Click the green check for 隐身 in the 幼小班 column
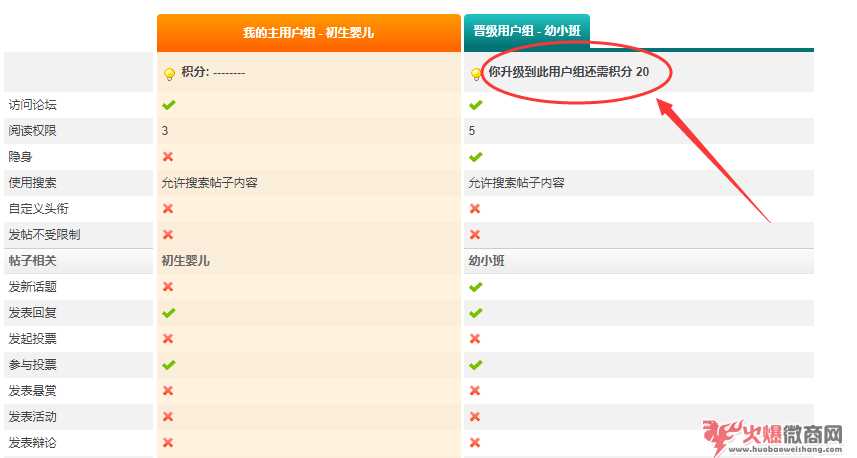857x458 pixels. coord(476,157)
